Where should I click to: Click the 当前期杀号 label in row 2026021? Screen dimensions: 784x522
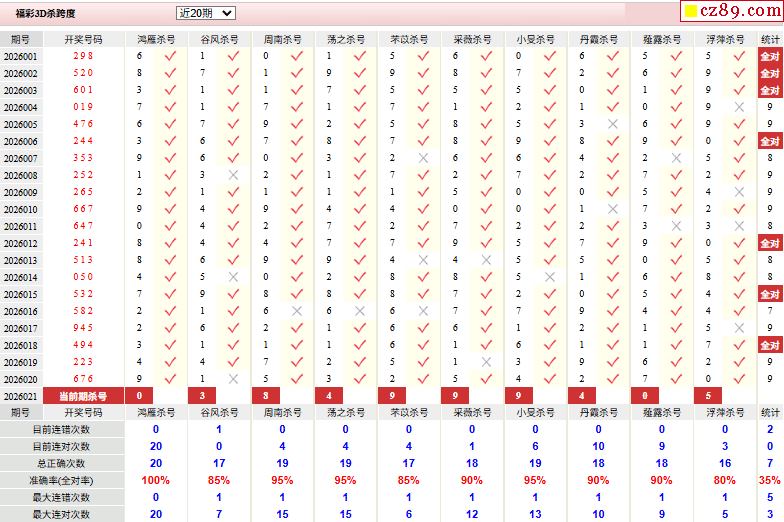(83, 396)
